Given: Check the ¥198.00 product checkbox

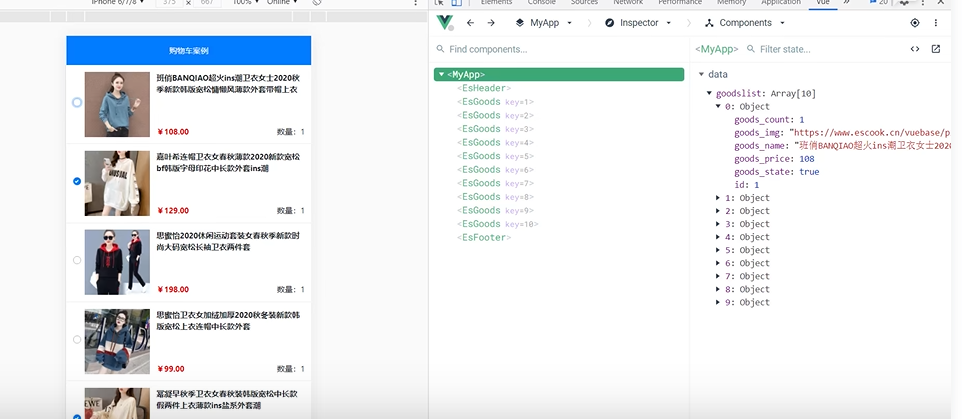Looking at the screenshot, I should 77,260.
